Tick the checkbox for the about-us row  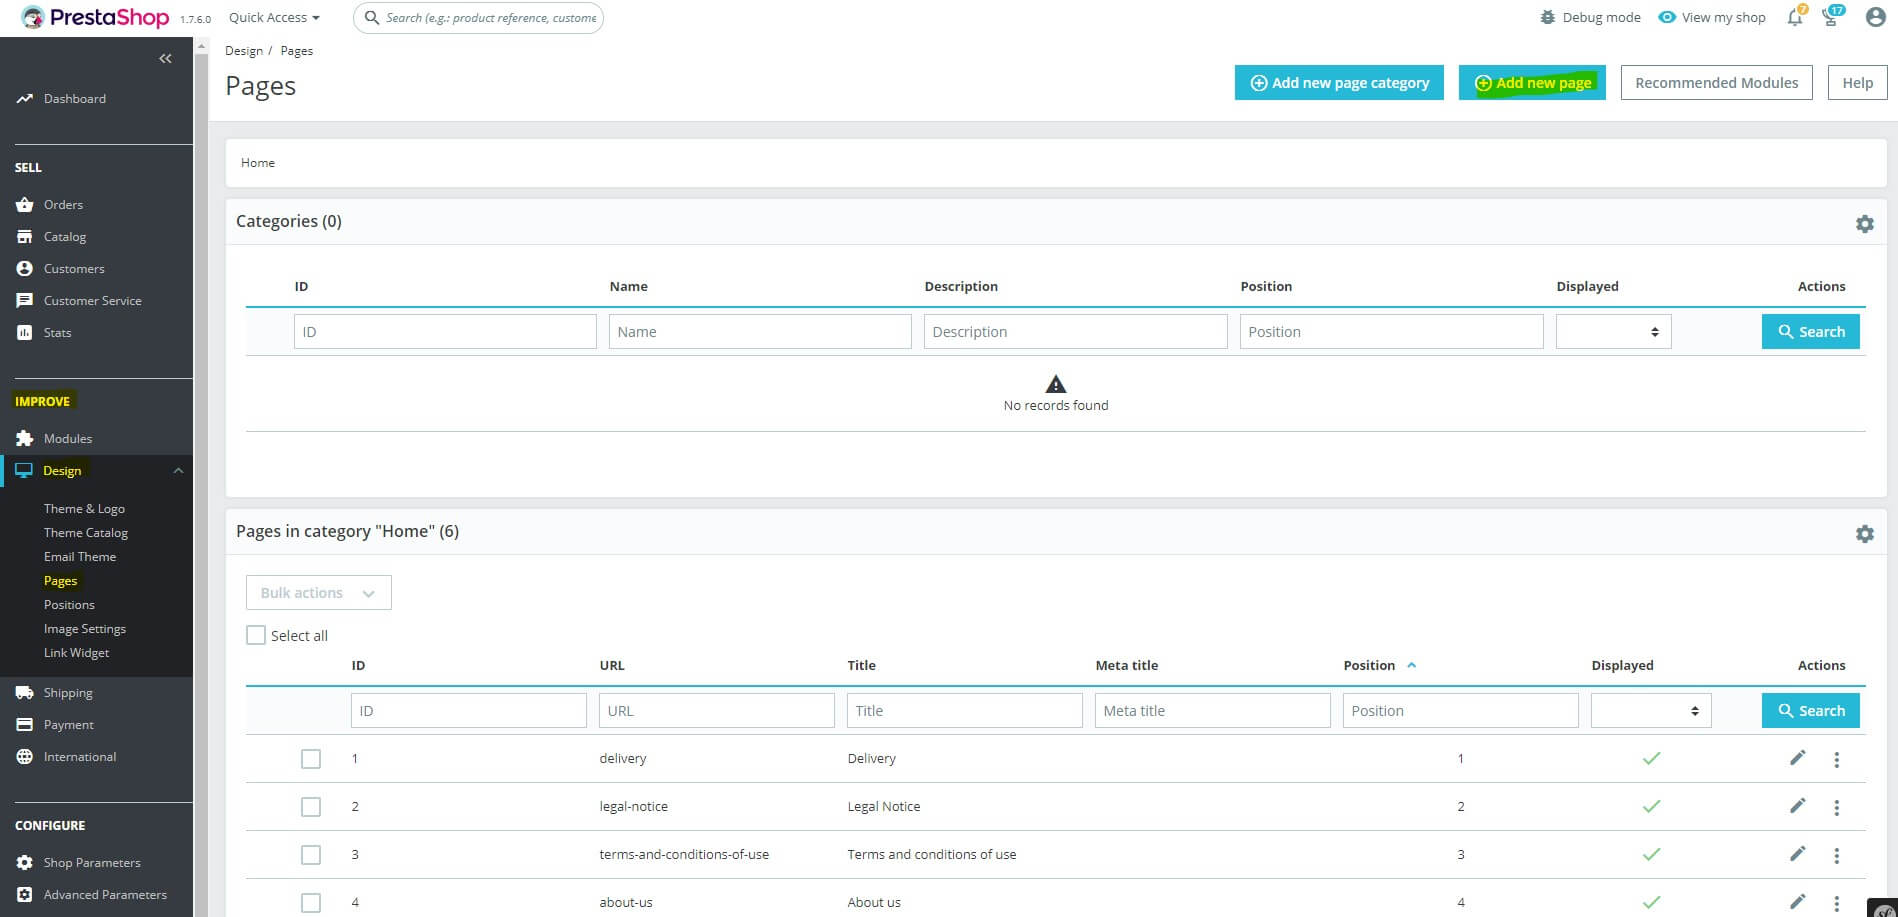pos(311,902)
